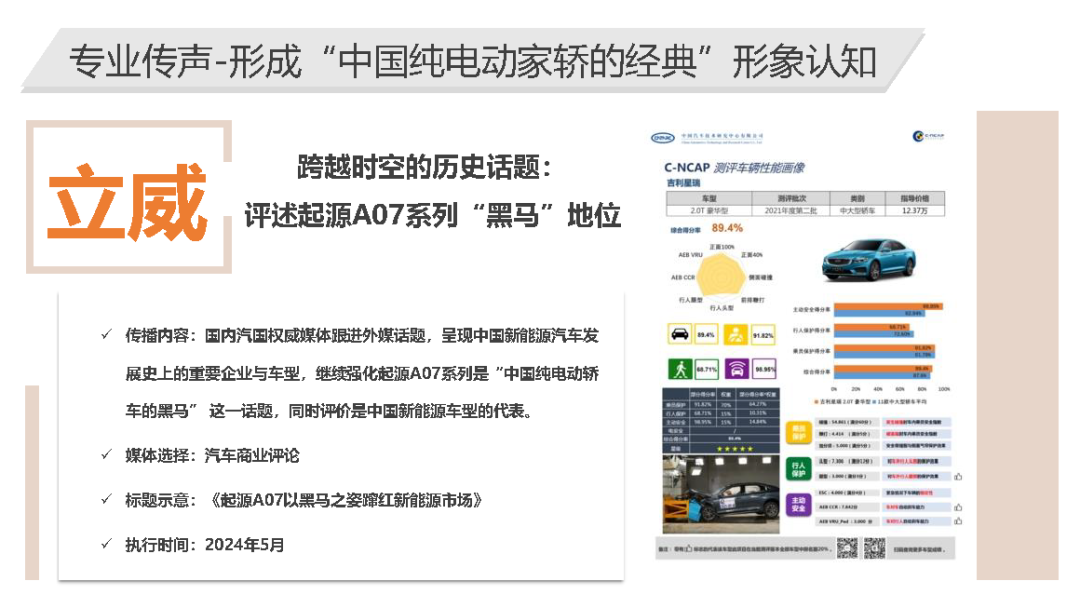Click the green 行人保护 badge
The width and height of the screenshot is (1080, 608).
pyautogui.click(x=798, y=469)
